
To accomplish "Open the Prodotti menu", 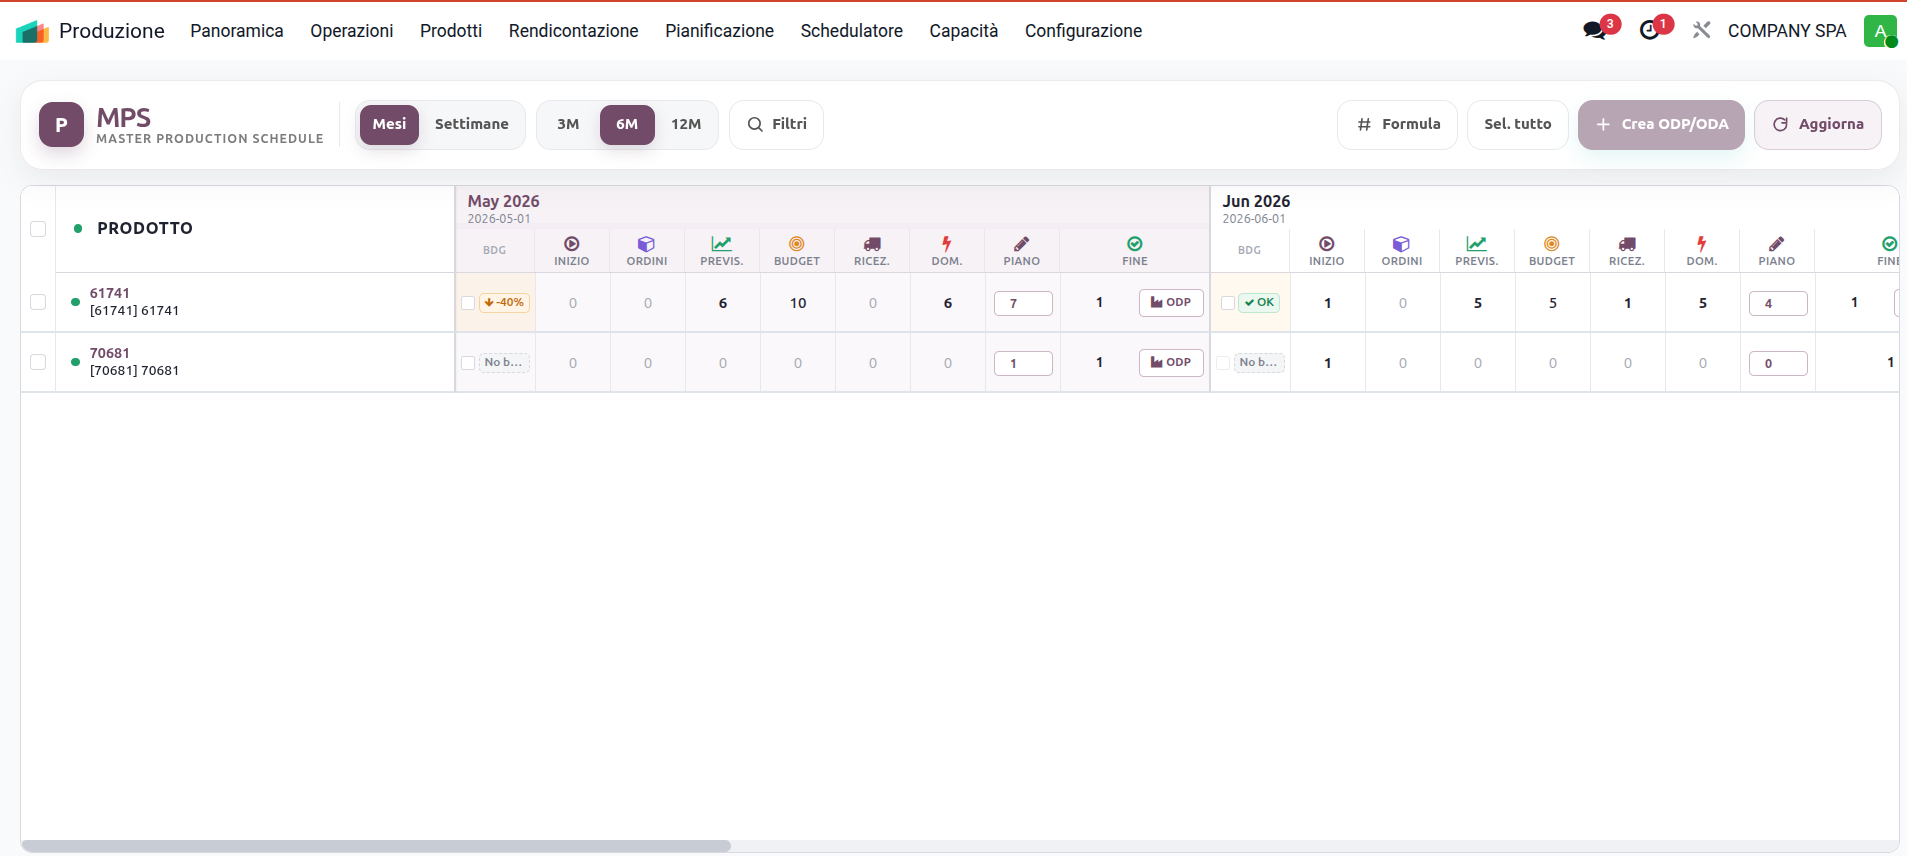I will click(451, 31).
